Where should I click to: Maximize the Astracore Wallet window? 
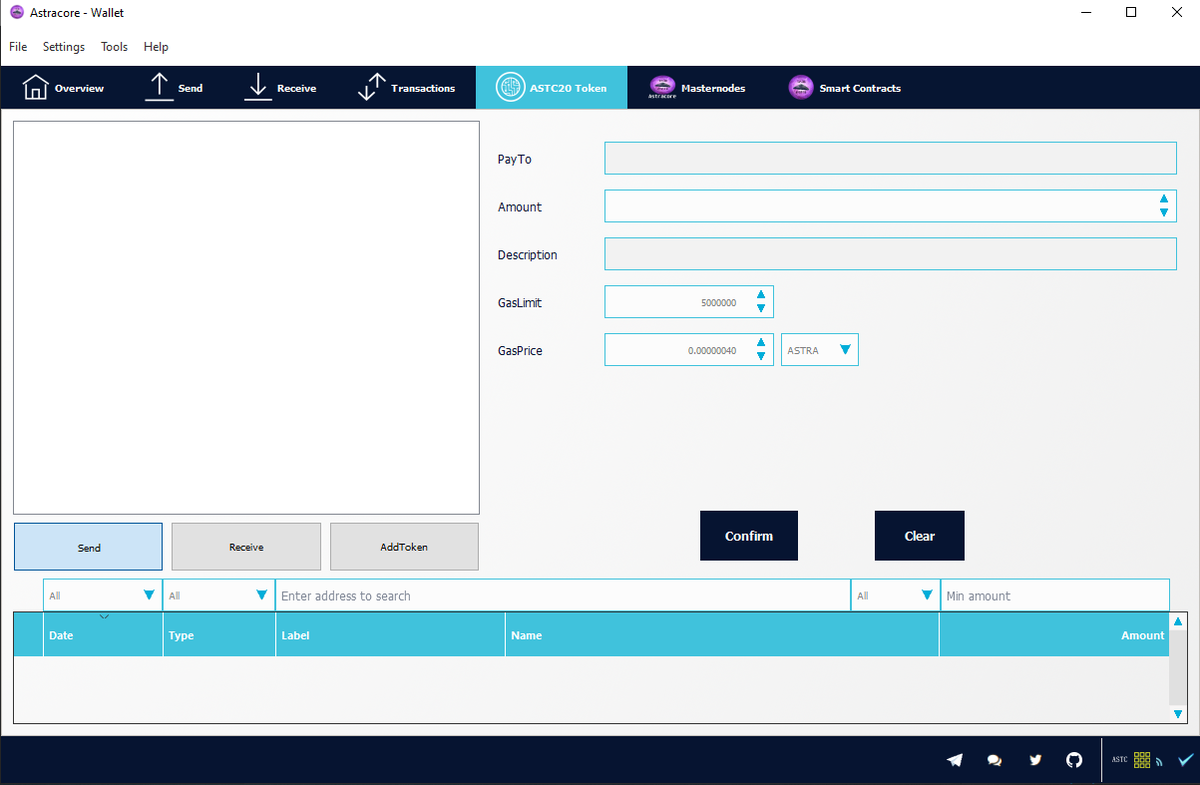[1131, 12]
